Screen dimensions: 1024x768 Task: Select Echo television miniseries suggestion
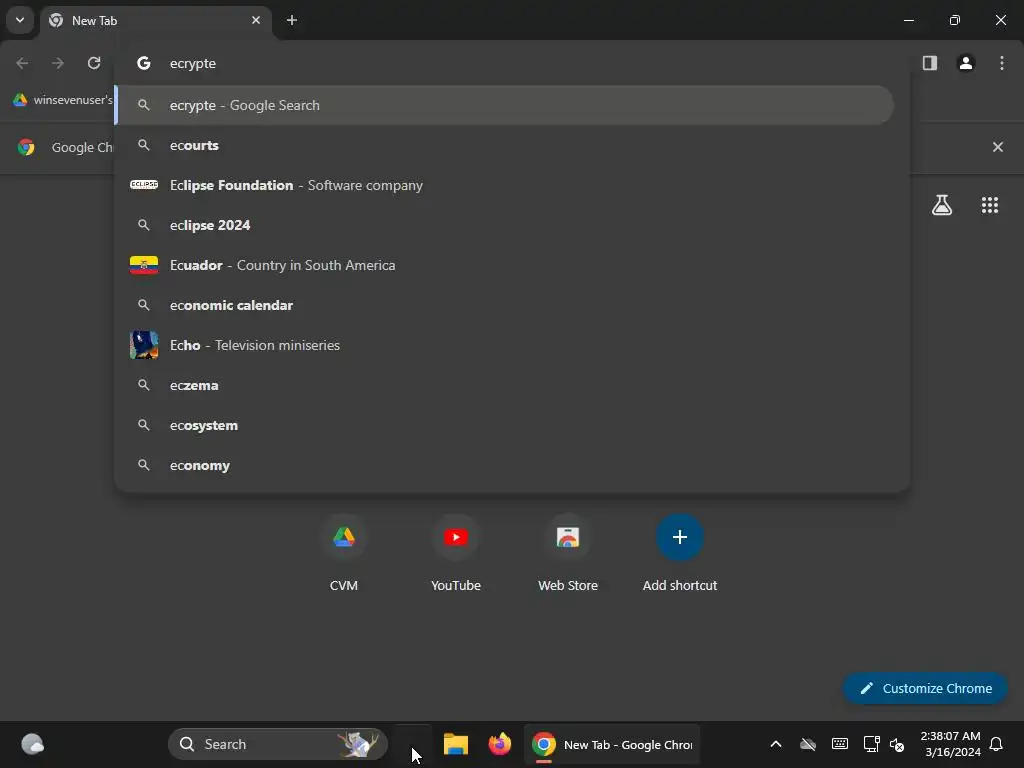pos(512,345)
